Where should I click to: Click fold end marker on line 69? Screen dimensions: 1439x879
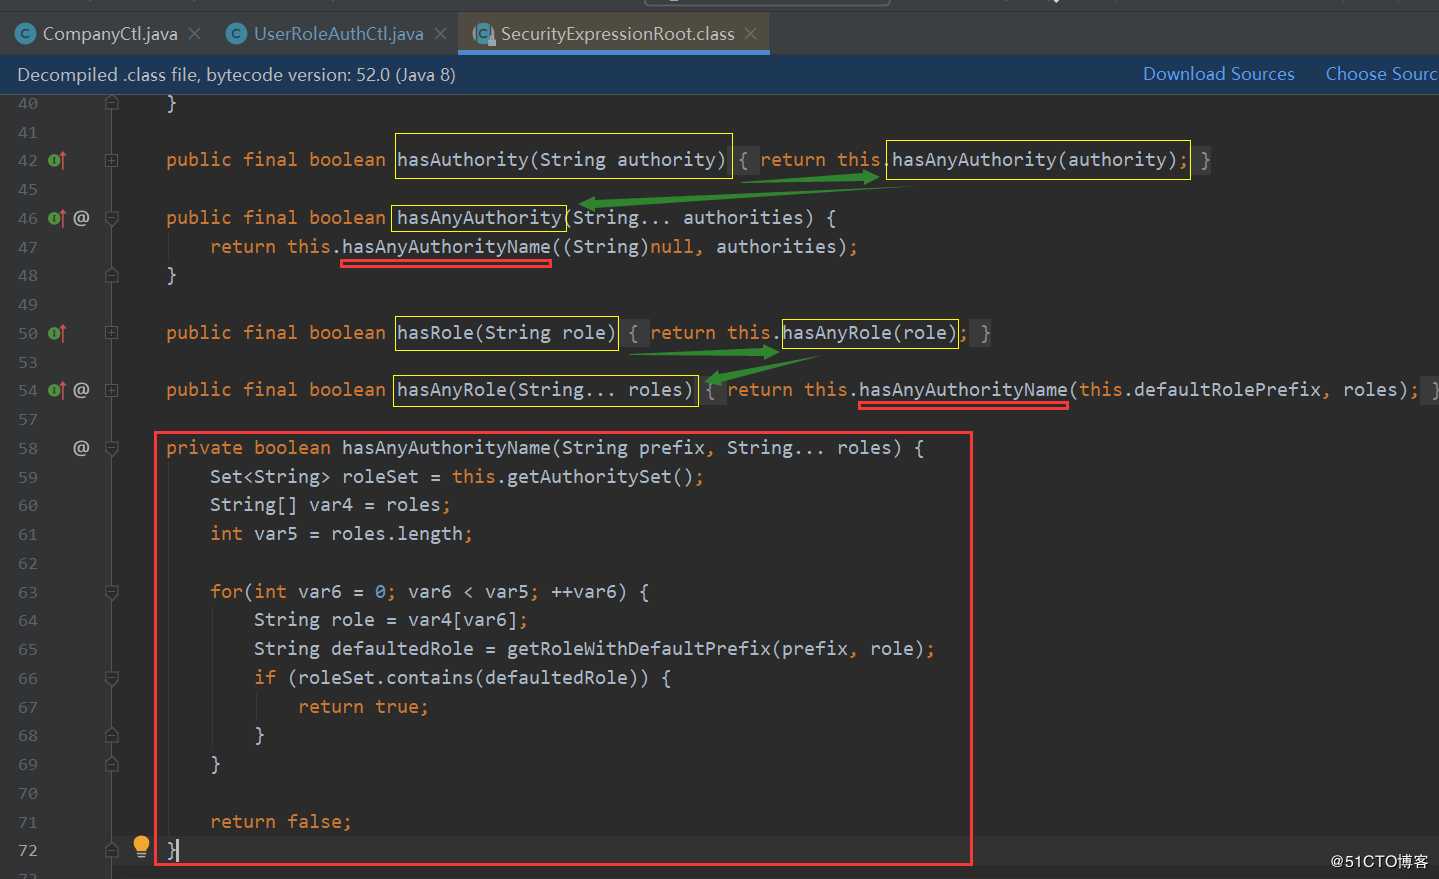pyautogui.click(x=112, y=765)
